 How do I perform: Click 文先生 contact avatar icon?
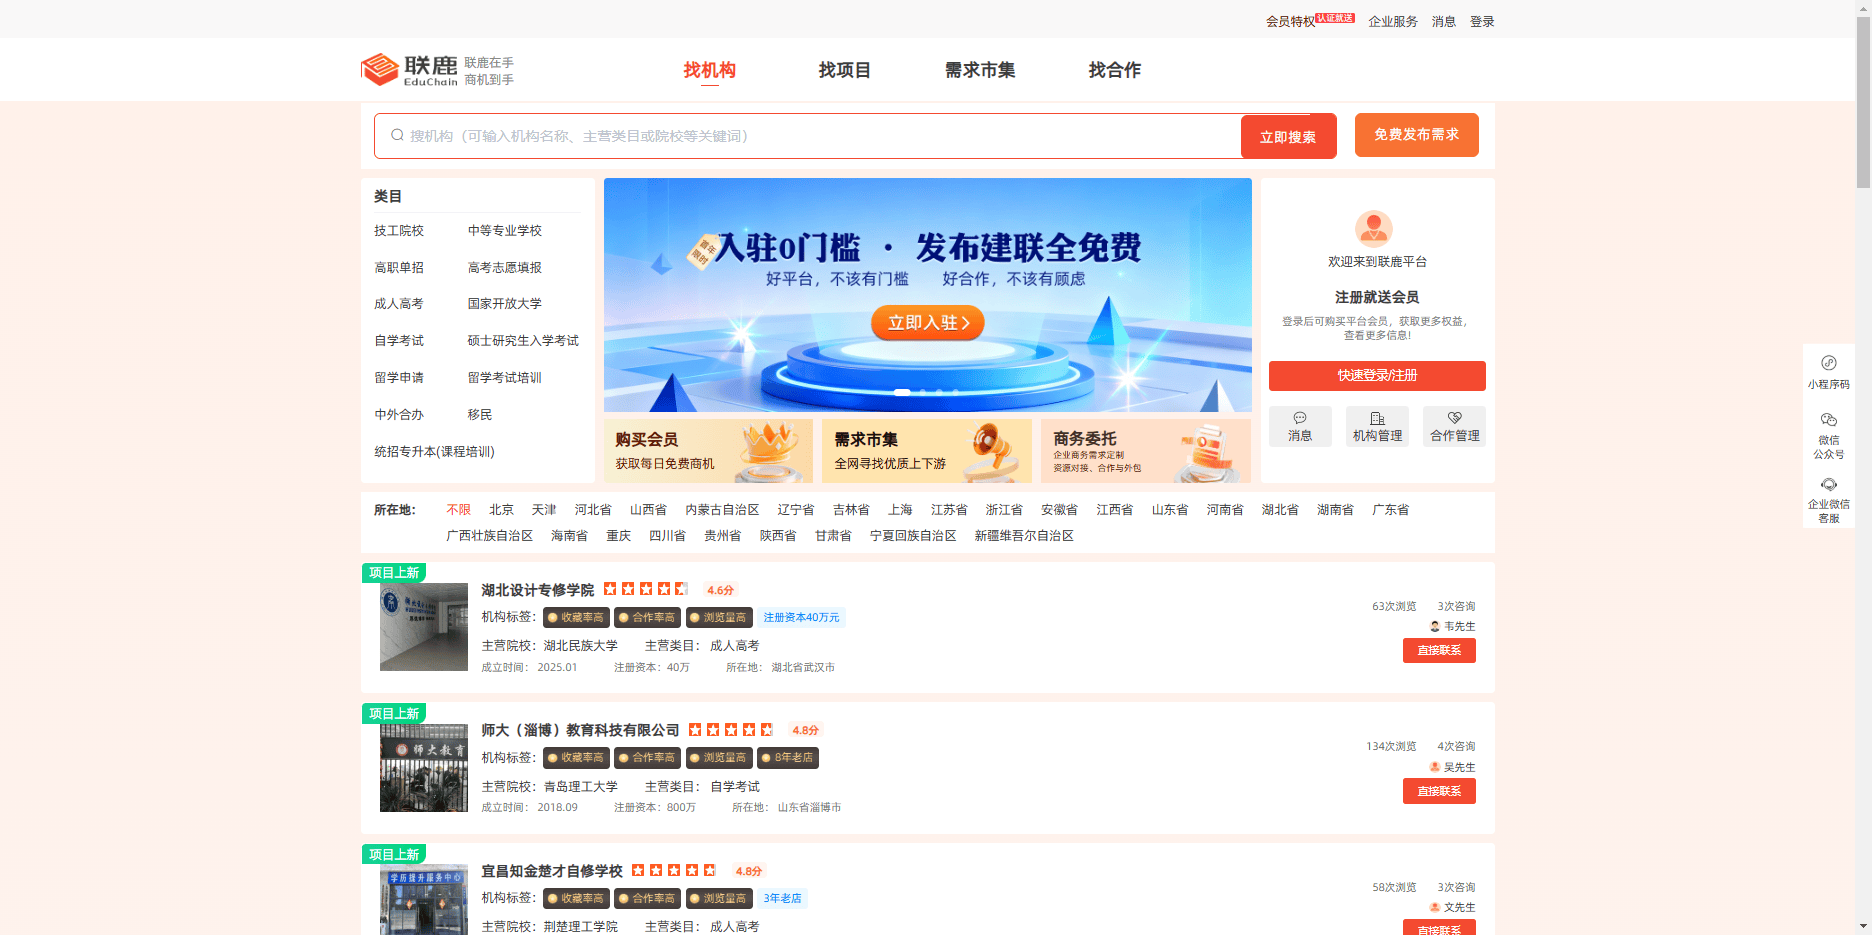[1435, 907]
